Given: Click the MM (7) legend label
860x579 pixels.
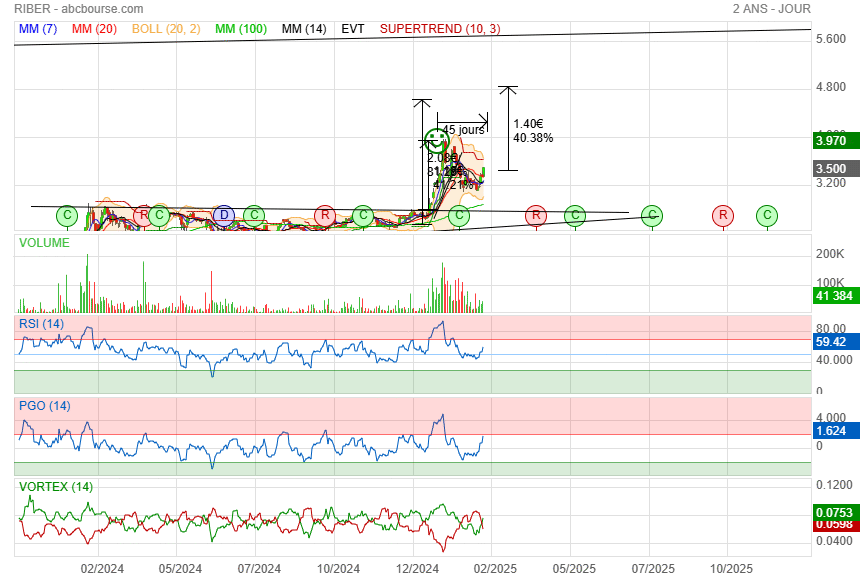Looking at the screenshot, I should click(38, 29).
